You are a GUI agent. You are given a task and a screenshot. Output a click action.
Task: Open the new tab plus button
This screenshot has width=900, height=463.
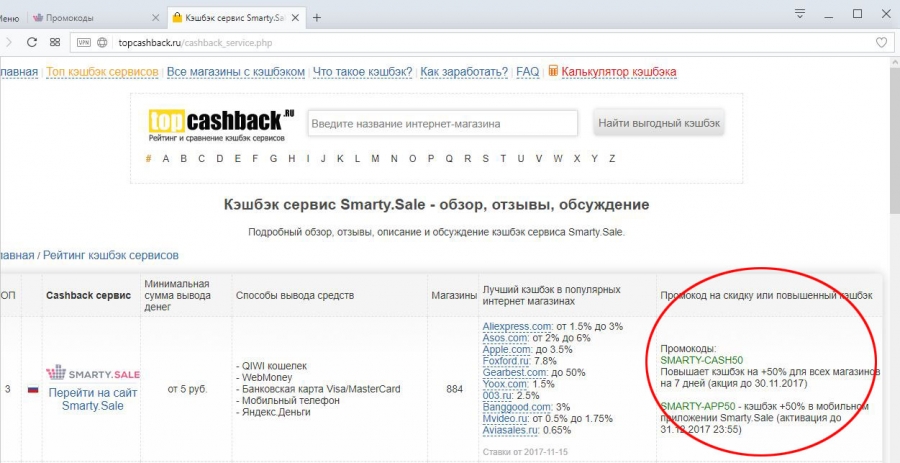coord(316,18)
